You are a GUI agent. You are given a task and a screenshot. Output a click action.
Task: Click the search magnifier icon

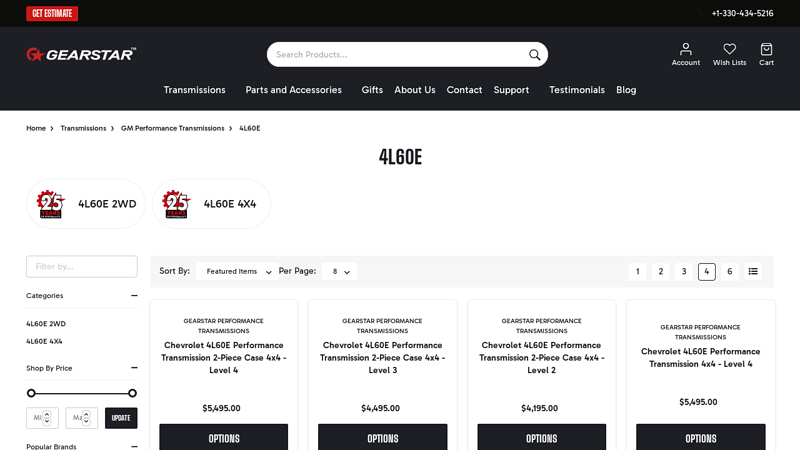click(534, 55)
